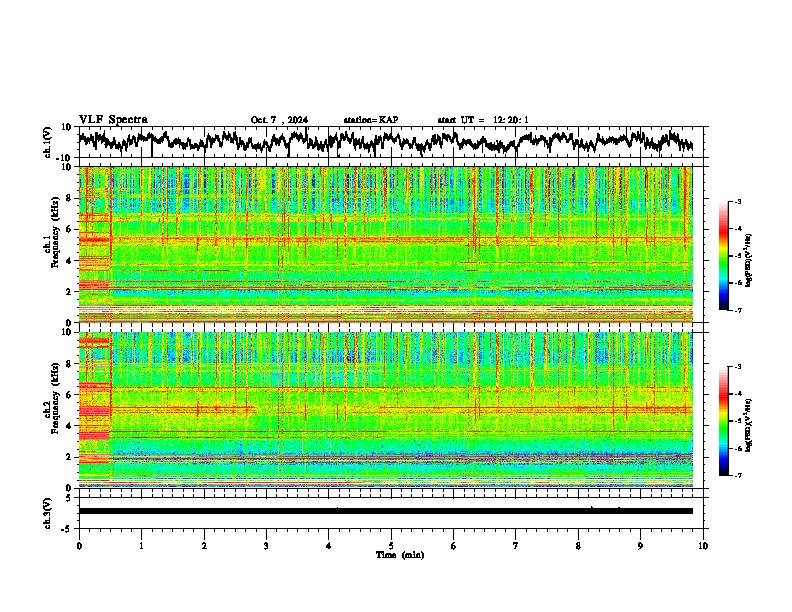The width and height of the screenshot is (792, 612).
Task: Click the "4" kHz tick of ch.2 frequency axis
Action: [69, 426]
